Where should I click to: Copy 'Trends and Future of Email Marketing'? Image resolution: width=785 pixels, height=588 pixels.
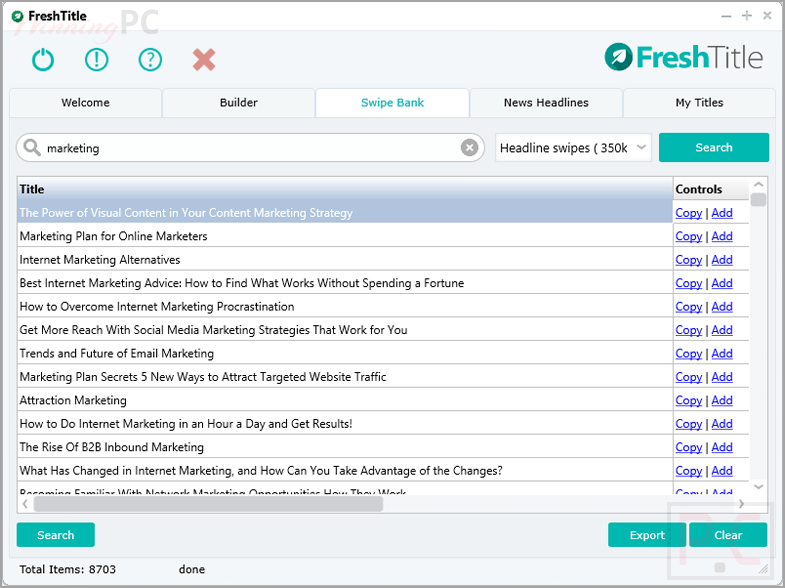pos(688,354)
